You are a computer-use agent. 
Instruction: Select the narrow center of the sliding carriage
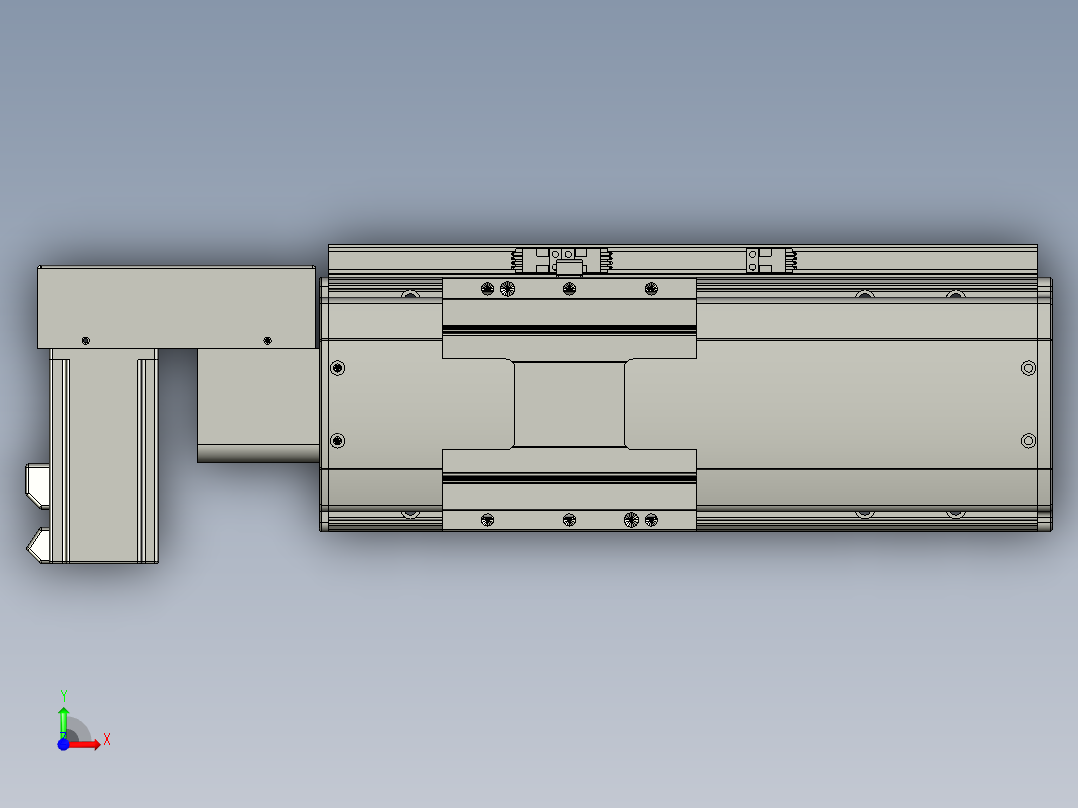coord(569,405)
